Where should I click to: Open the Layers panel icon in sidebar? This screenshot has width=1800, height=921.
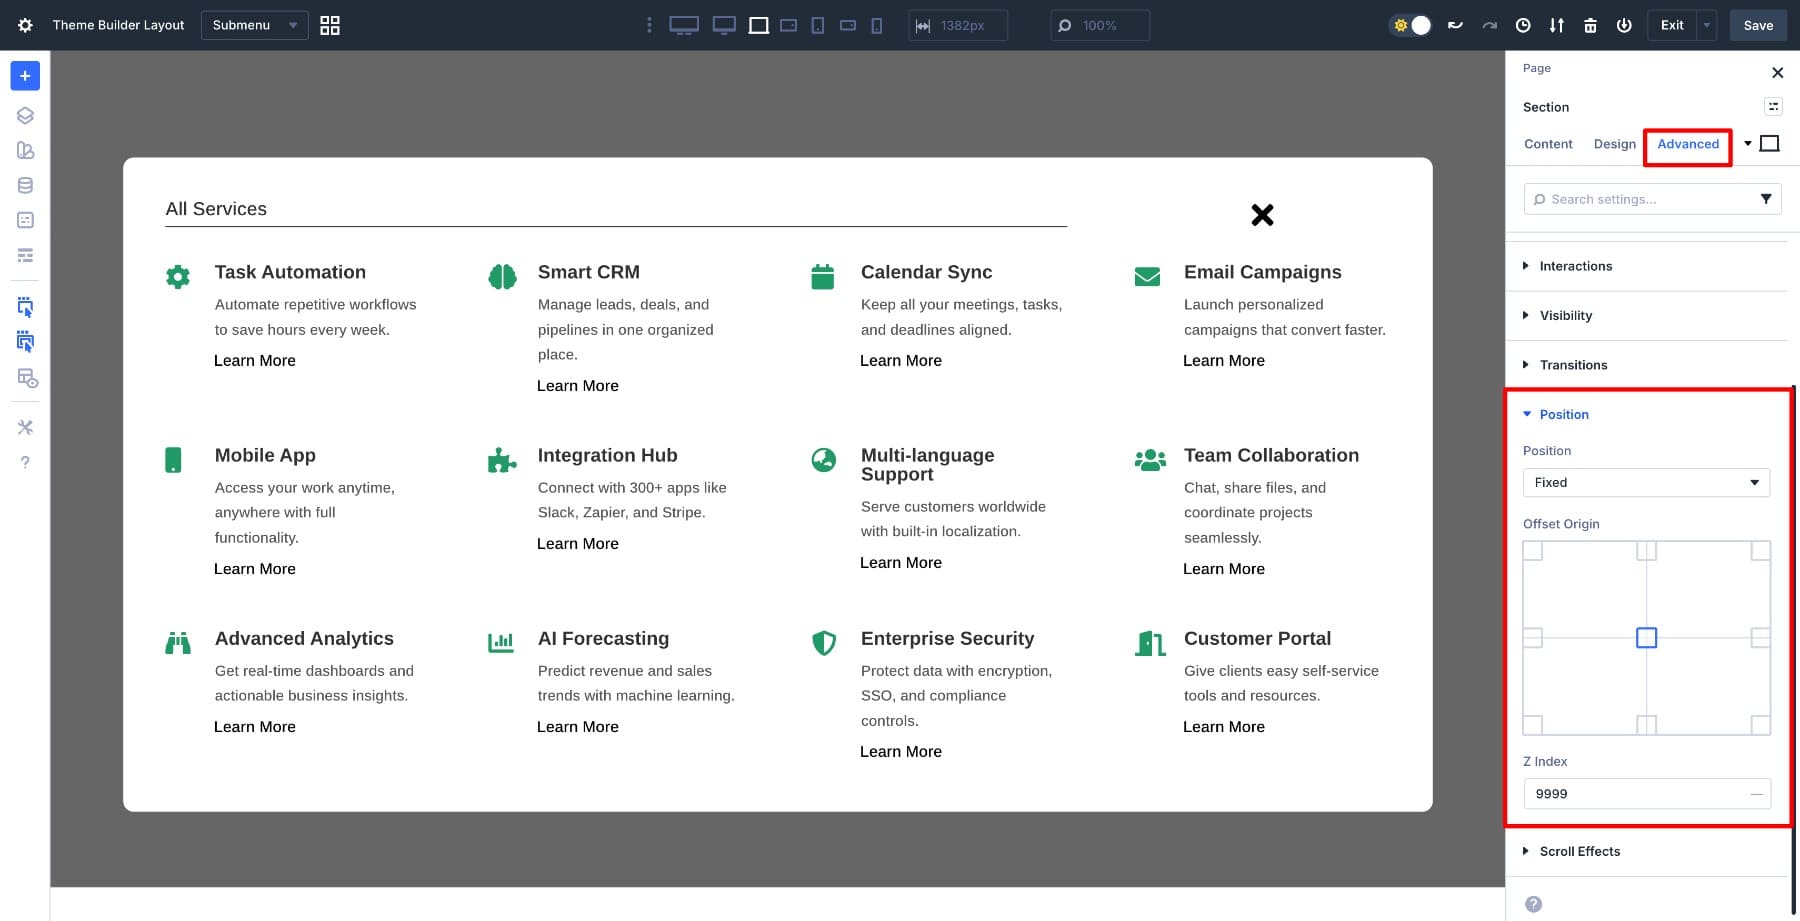pyautogui.click(x=25, y=115)
